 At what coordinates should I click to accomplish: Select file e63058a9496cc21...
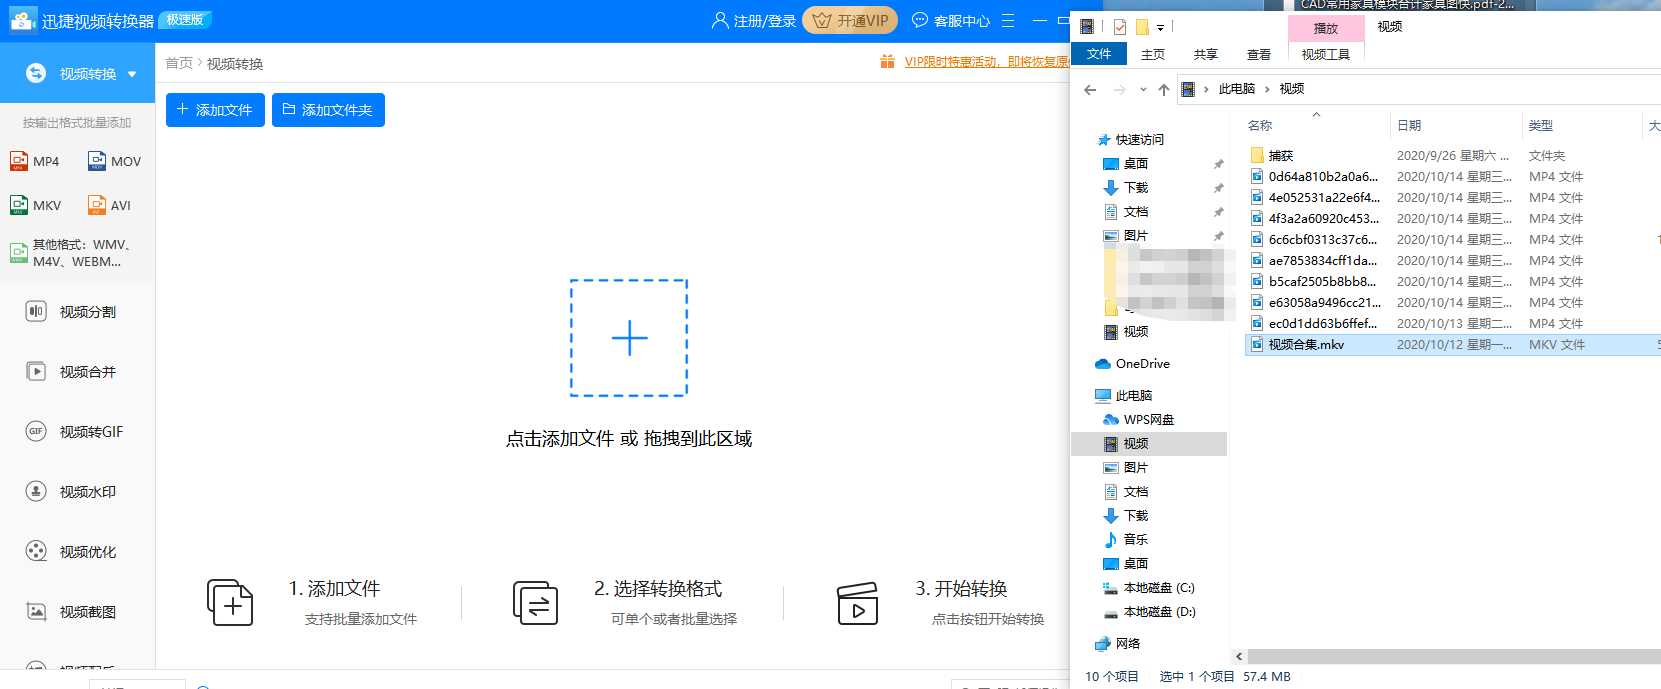(x=1324, y=303)
